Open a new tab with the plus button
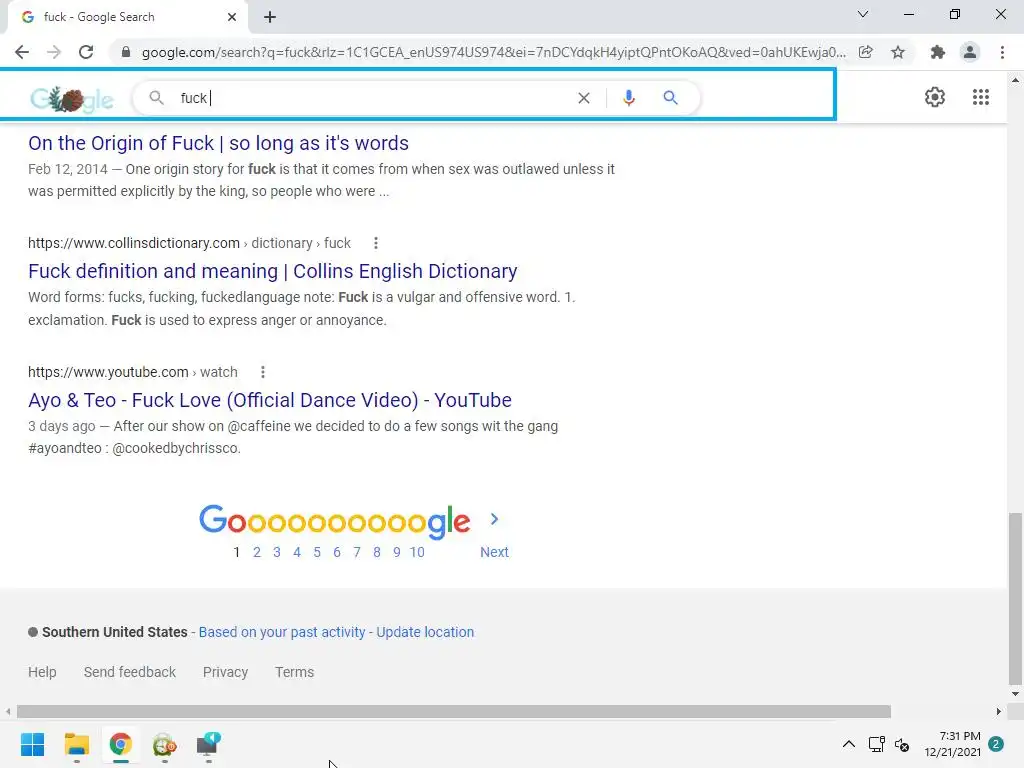 [270, 18]
